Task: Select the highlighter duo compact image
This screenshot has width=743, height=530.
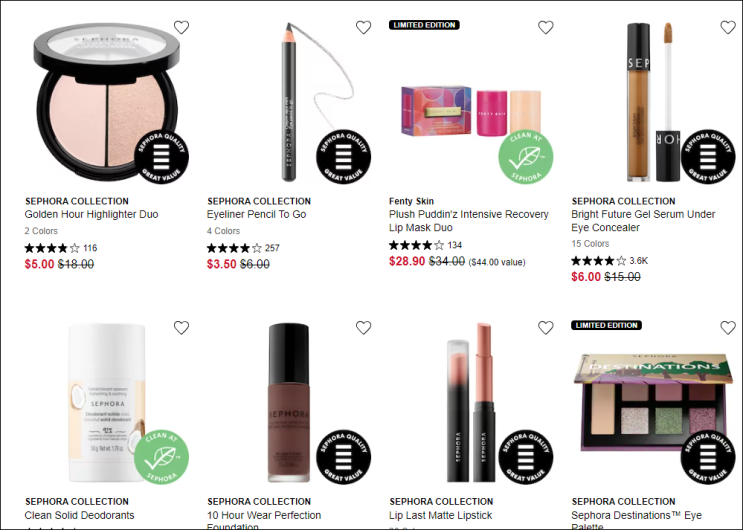Action: click(107, 102)
